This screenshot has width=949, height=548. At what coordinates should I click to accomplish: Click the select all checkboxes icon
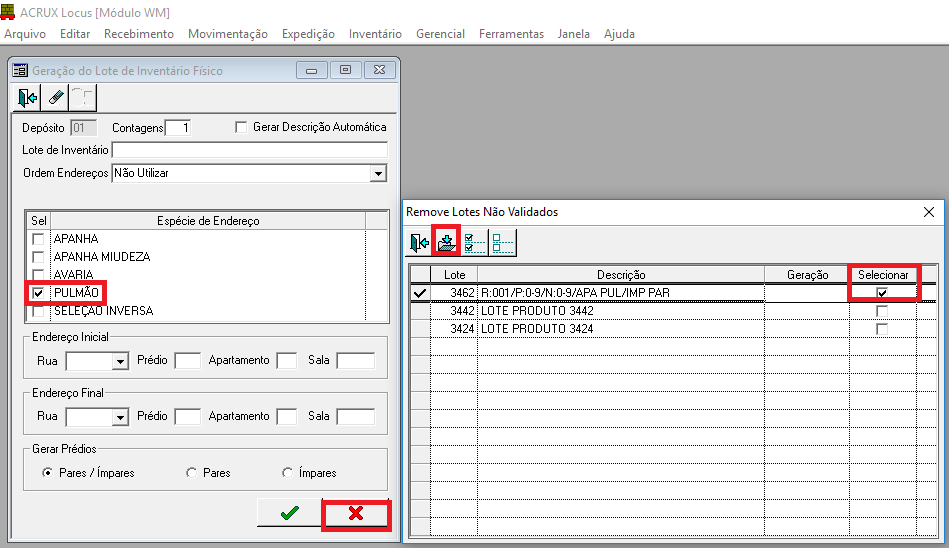coord(474,243)
